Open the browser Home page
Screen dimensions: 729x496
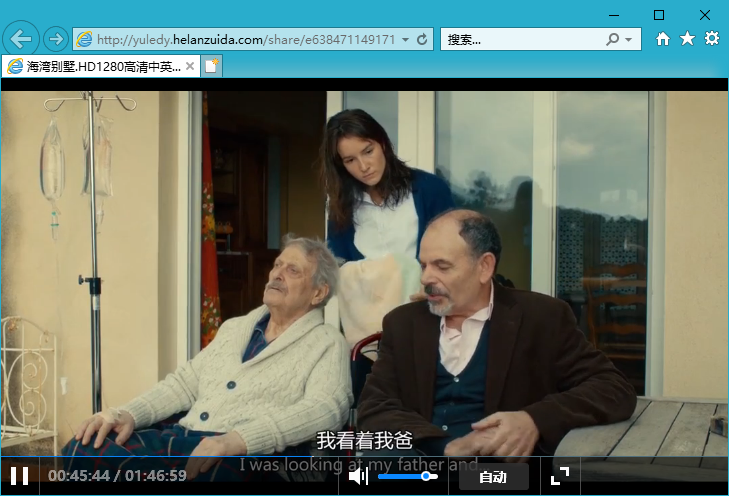pyautogui.click(x=663, y=39)
